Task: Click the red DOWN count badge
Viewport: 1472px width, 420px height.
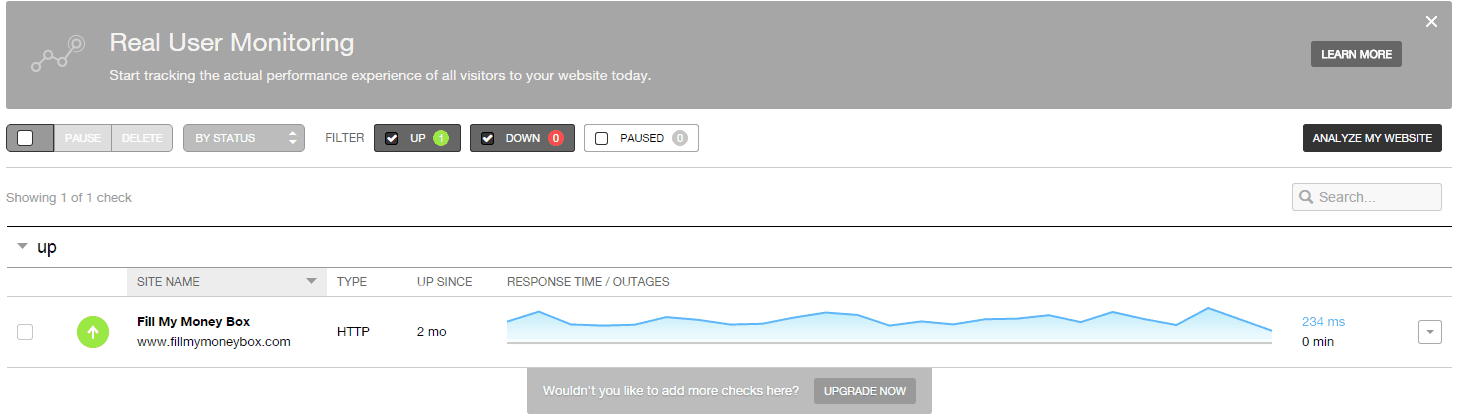Action: tap(556, 138)
